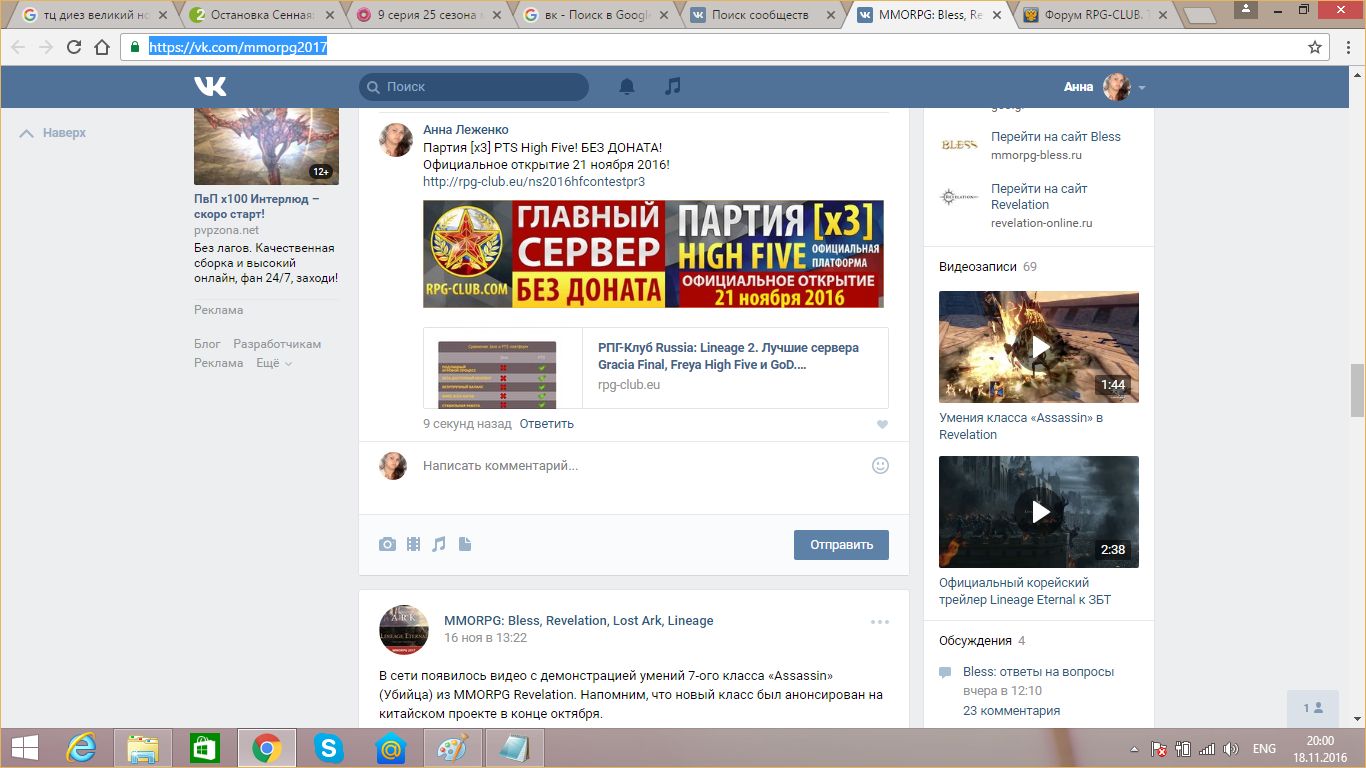Attach a photo with camera icon
The image size is (1366, 768).
point(387,544)
